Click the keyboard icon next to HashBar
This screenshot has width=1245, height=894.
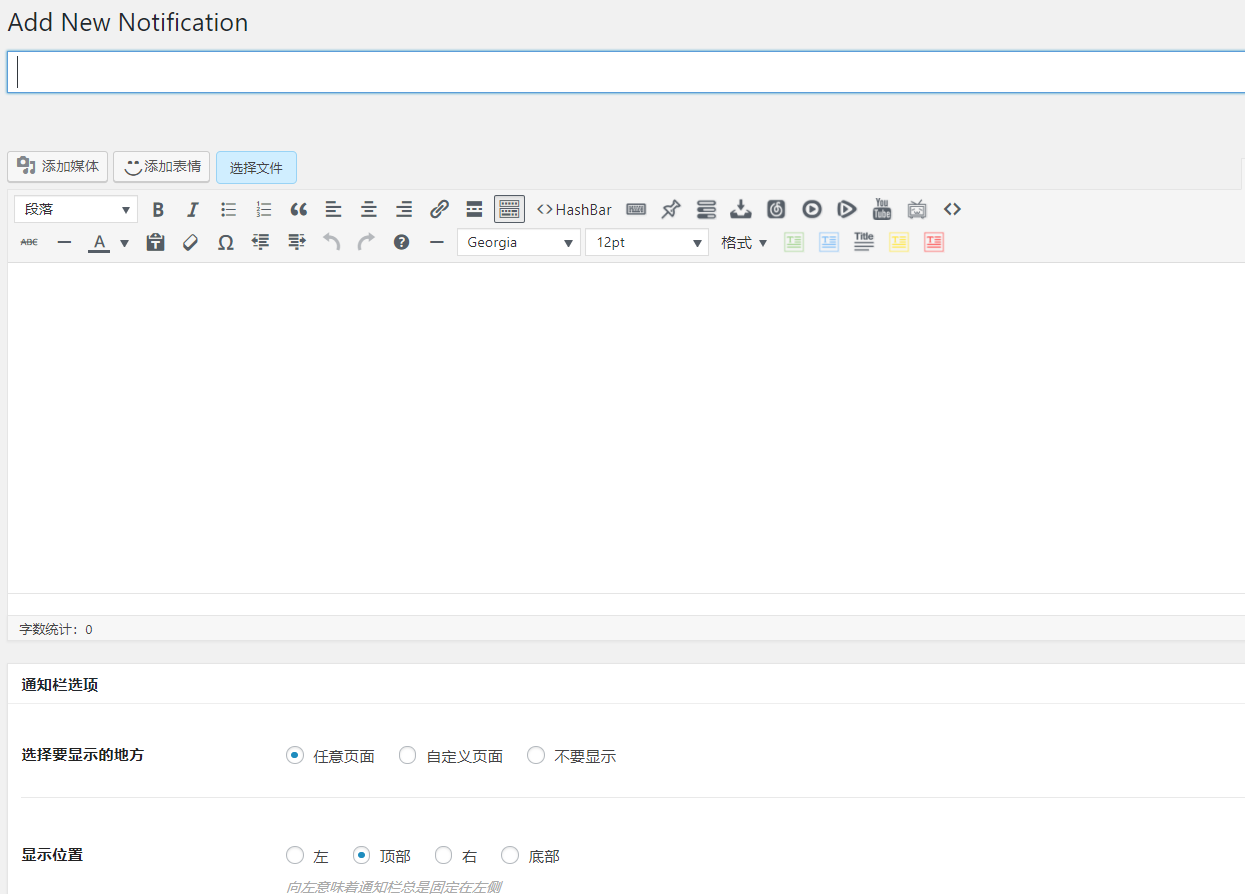click(x=636, y=209)
